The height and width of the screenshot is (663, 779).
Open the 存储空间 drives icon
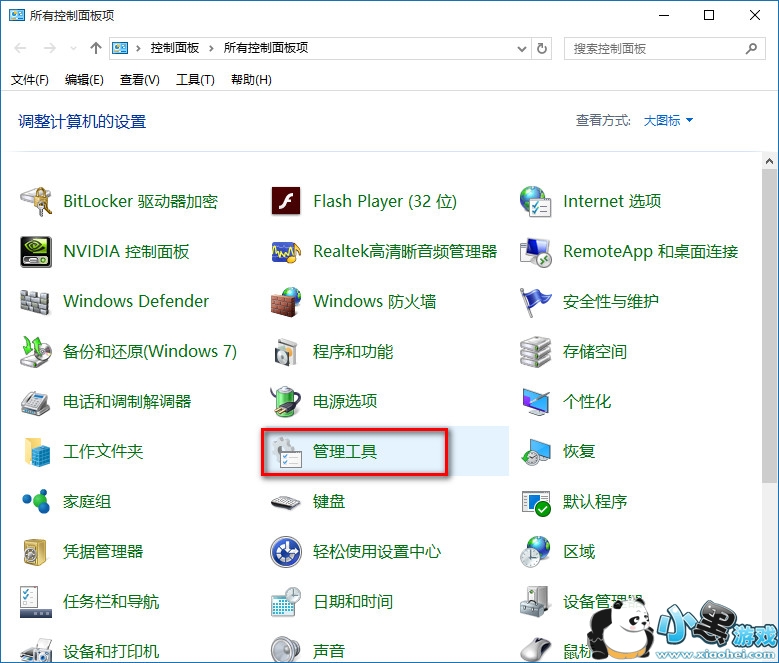[x=536, y=352]
